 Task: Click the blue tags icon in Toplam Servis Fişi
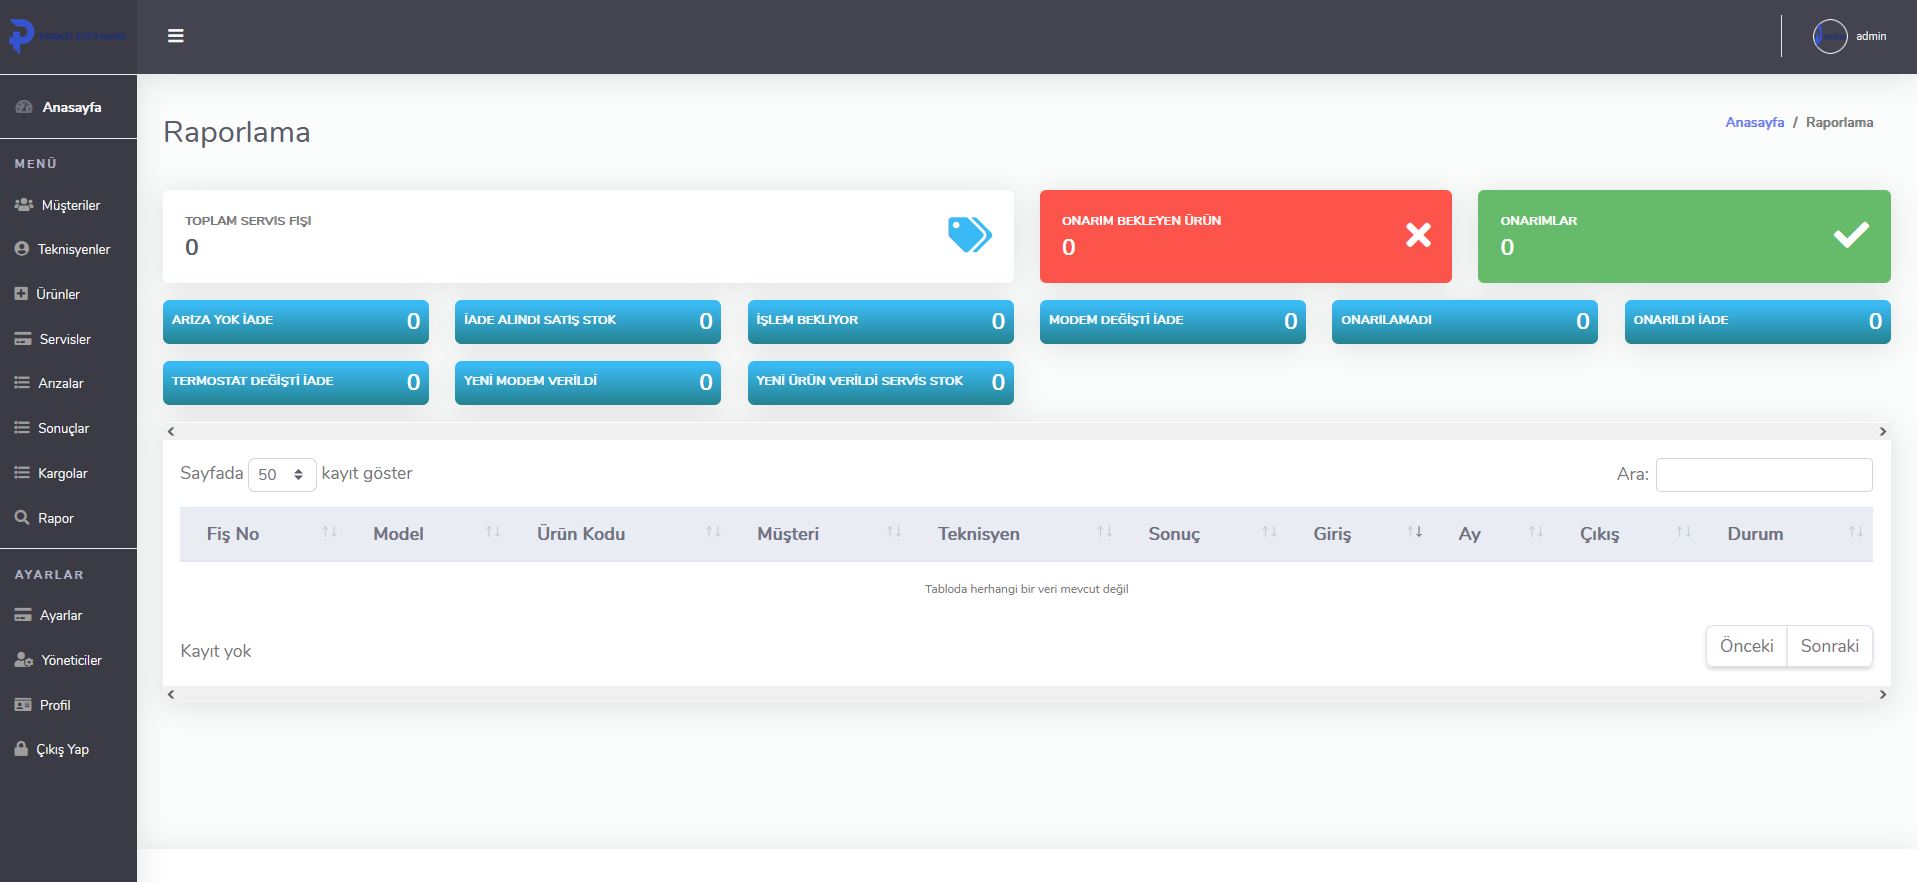969,235
